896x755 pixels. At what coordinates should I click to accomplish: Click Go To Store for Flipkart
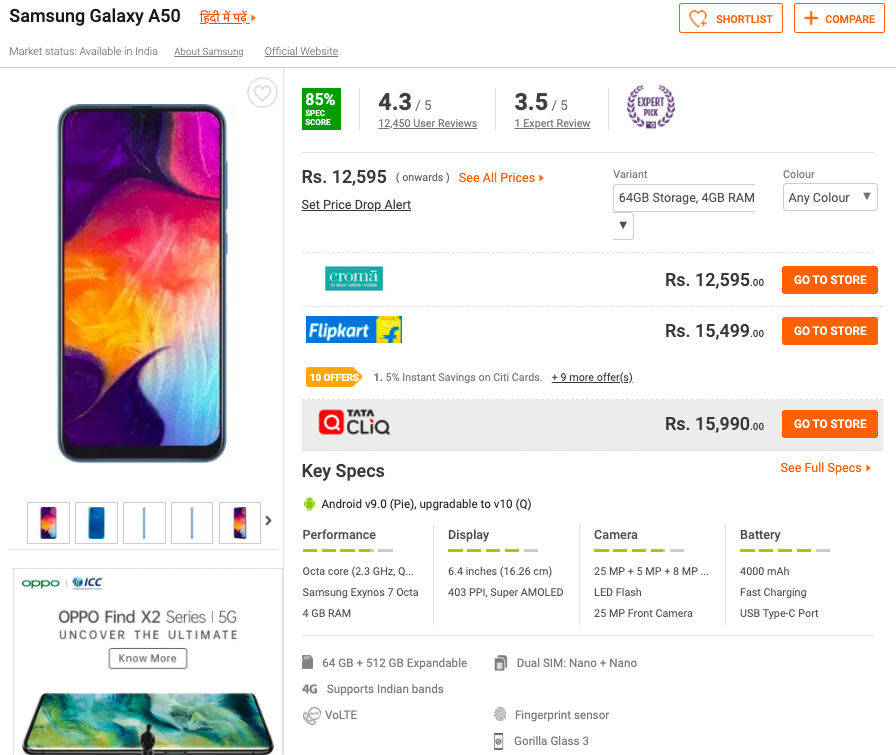point(830,331)
